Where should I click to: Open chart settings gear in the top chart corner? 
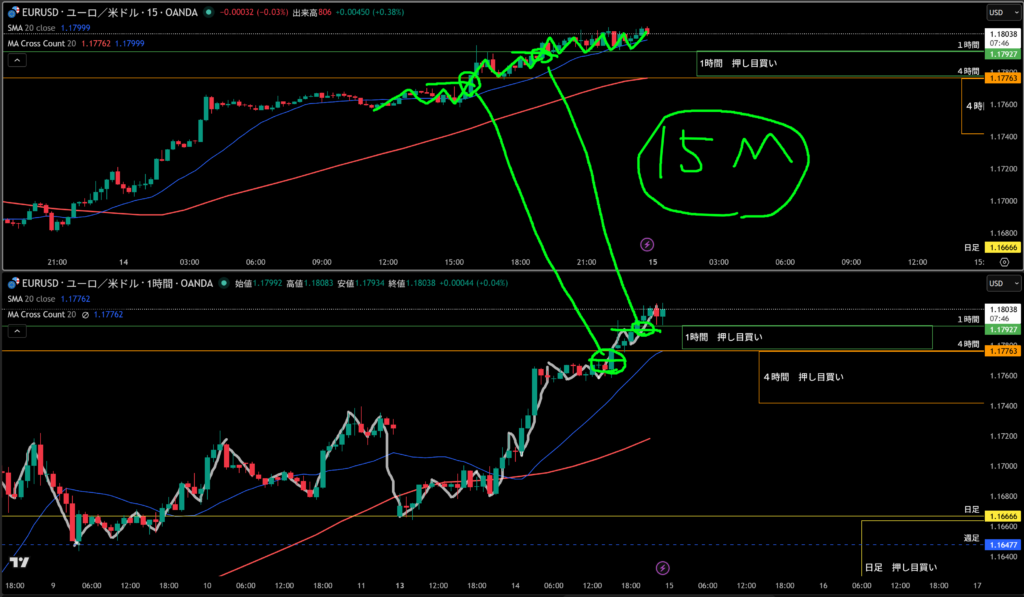point(1004,261)
